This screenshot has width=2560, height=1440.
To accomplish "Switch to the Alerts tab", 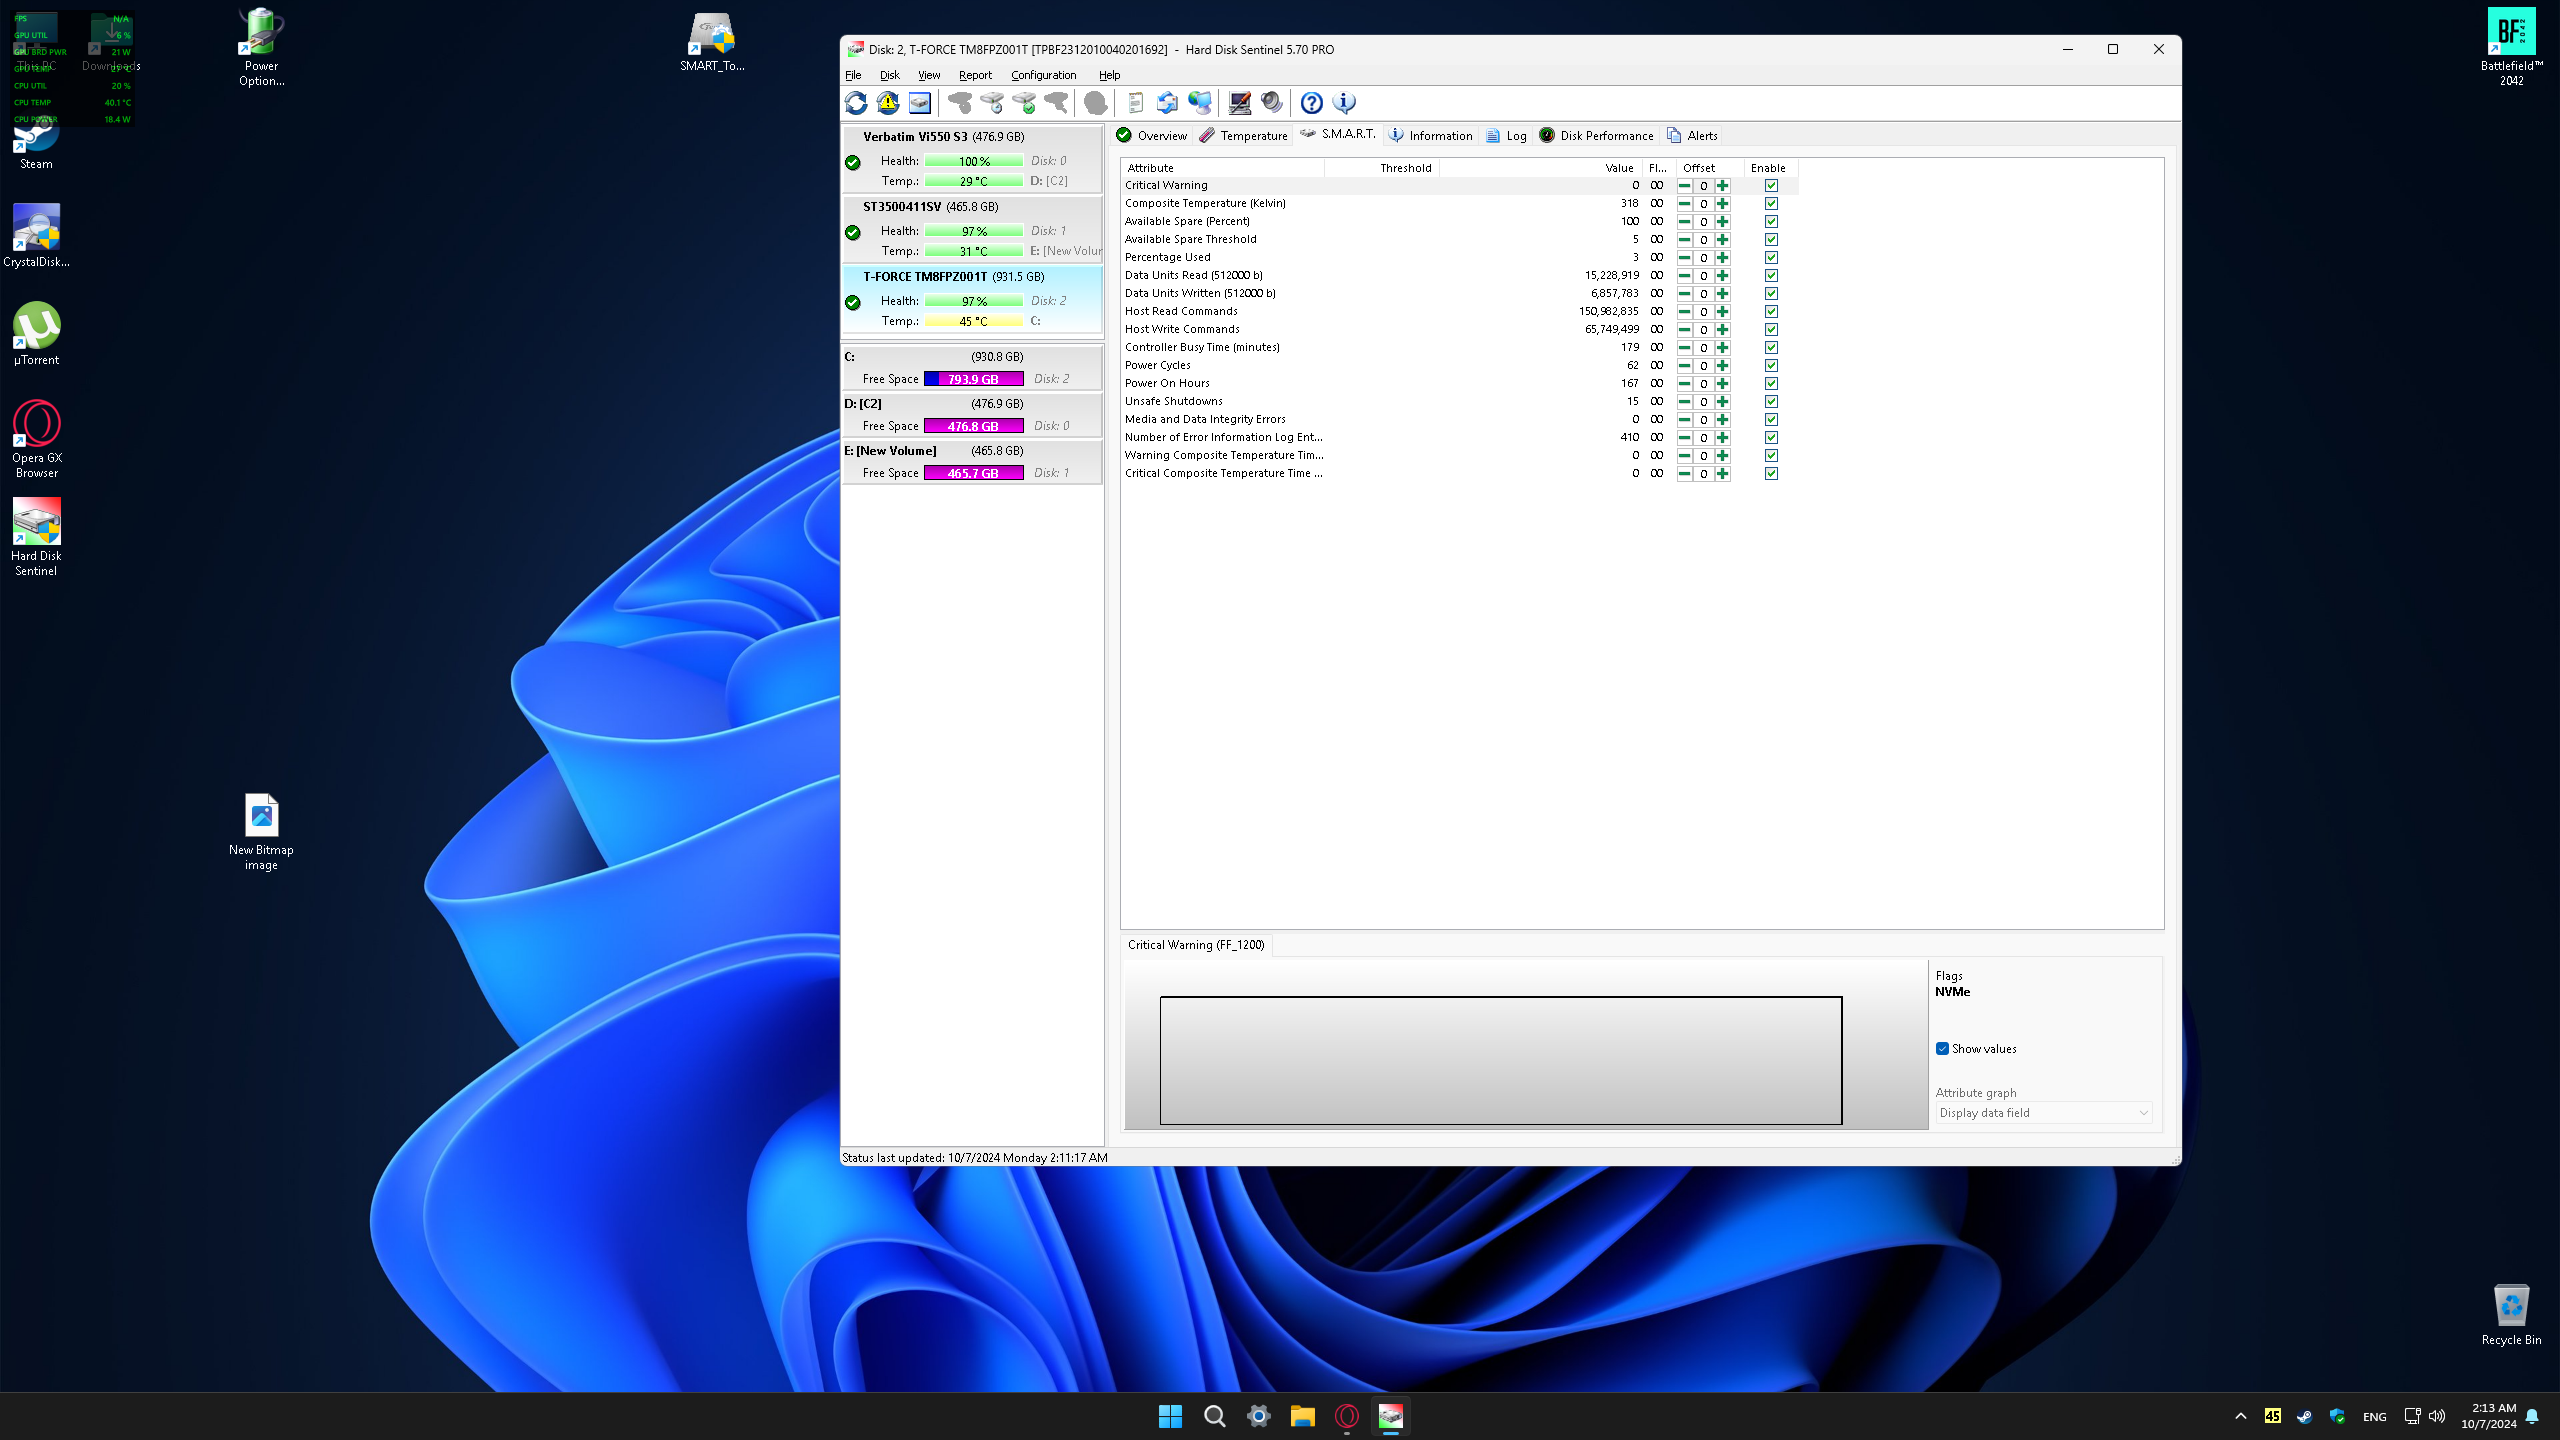I will coord(1692,136).
